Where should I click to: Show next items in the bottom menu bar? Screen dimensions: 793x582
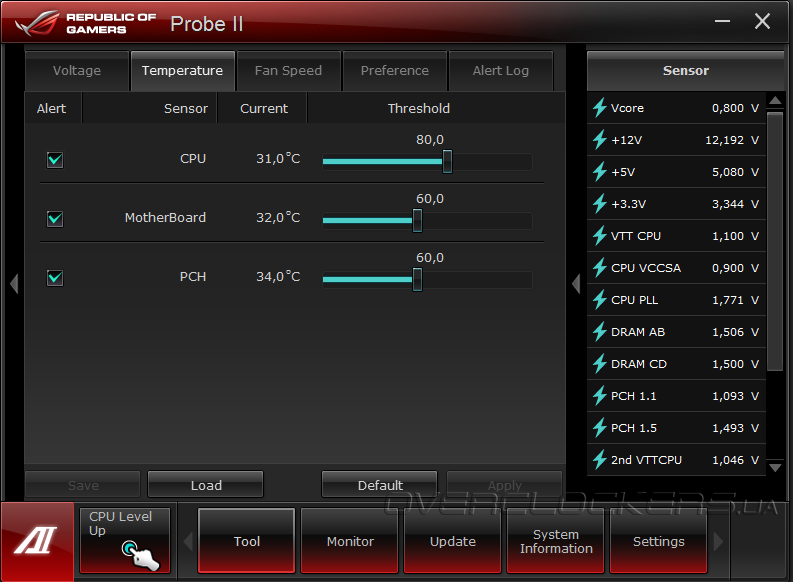[x=718, y=541]
